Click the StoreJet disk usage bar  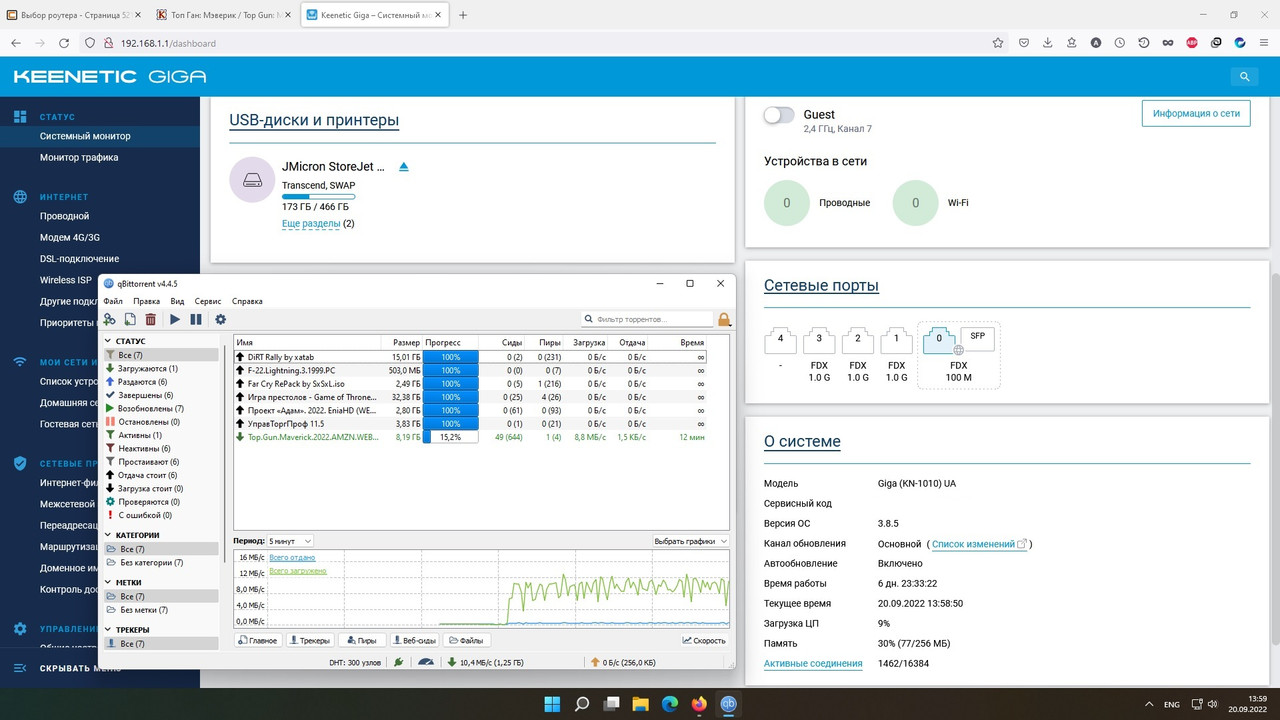pos(318,196)
